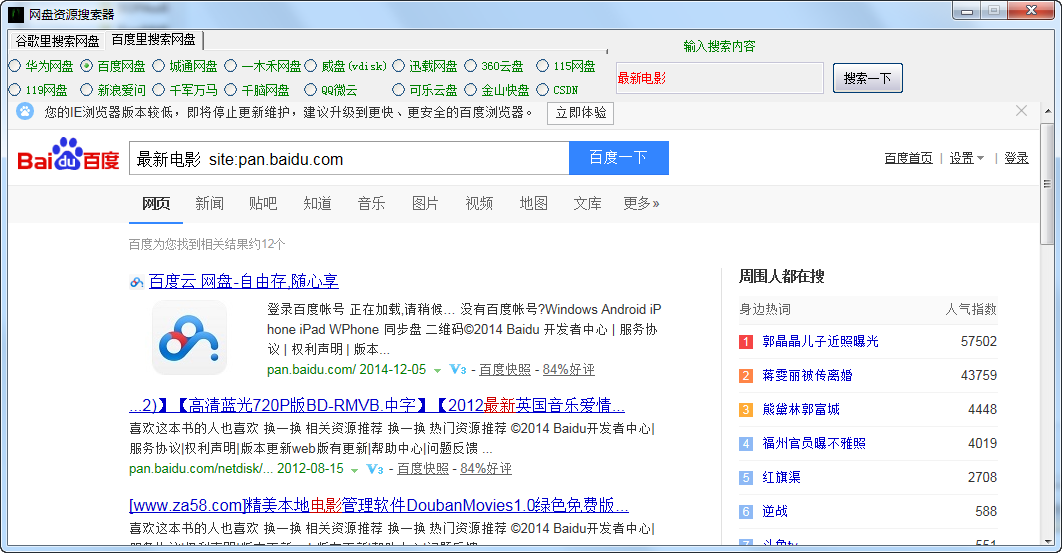This screenshot has height=553, width=1062.
Task: Click the Baidu logo
Action: (68, 155)
